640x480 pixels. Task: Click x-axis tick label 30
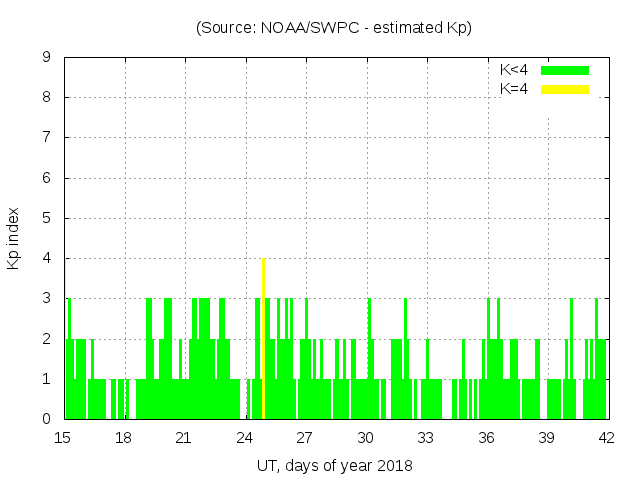(x=365, y=437)
